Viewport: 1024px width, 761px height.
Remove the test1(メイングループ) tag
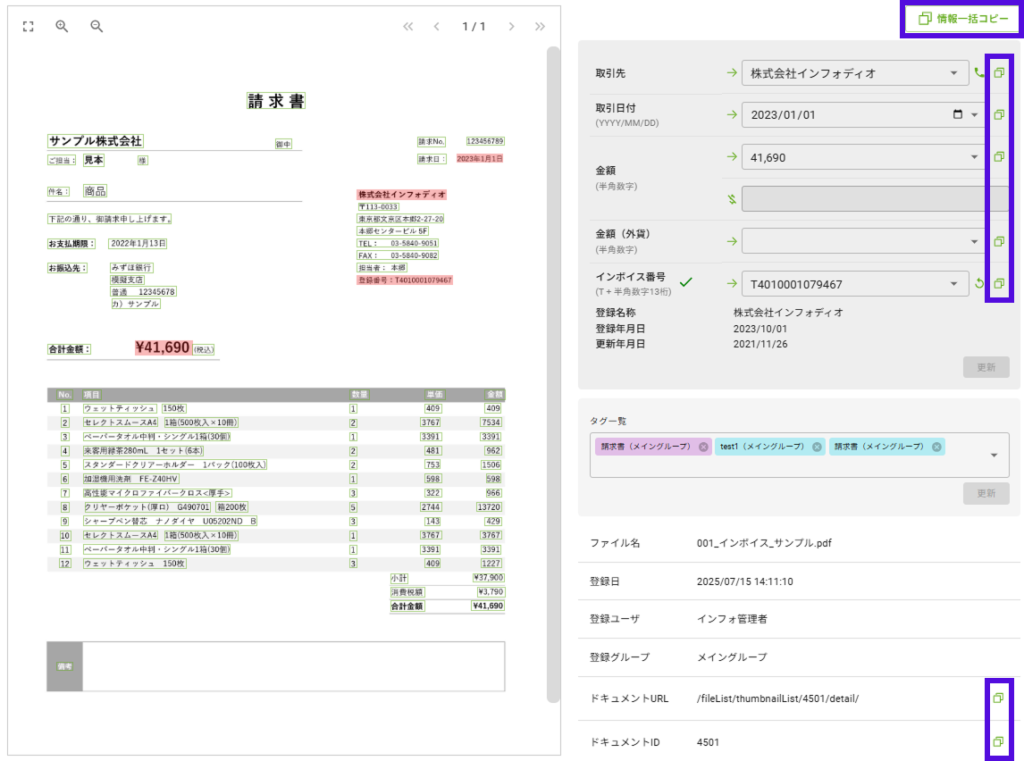816,447
